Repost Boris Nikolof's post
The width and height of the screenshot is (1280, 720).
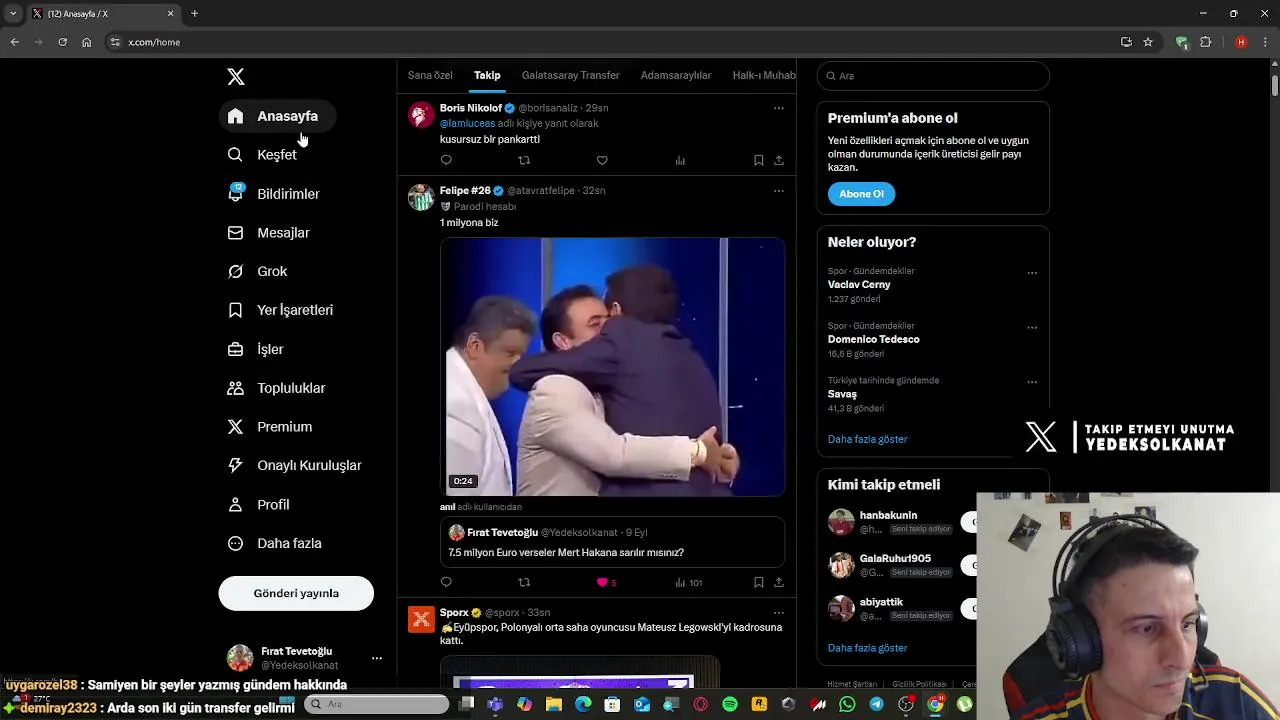[524, 160]
